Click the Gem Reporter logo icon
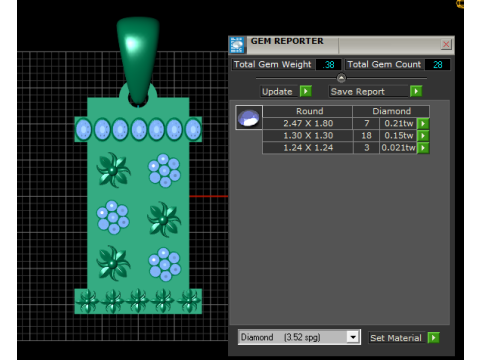This screenshot has height=360, width=480. pos(237,45)
